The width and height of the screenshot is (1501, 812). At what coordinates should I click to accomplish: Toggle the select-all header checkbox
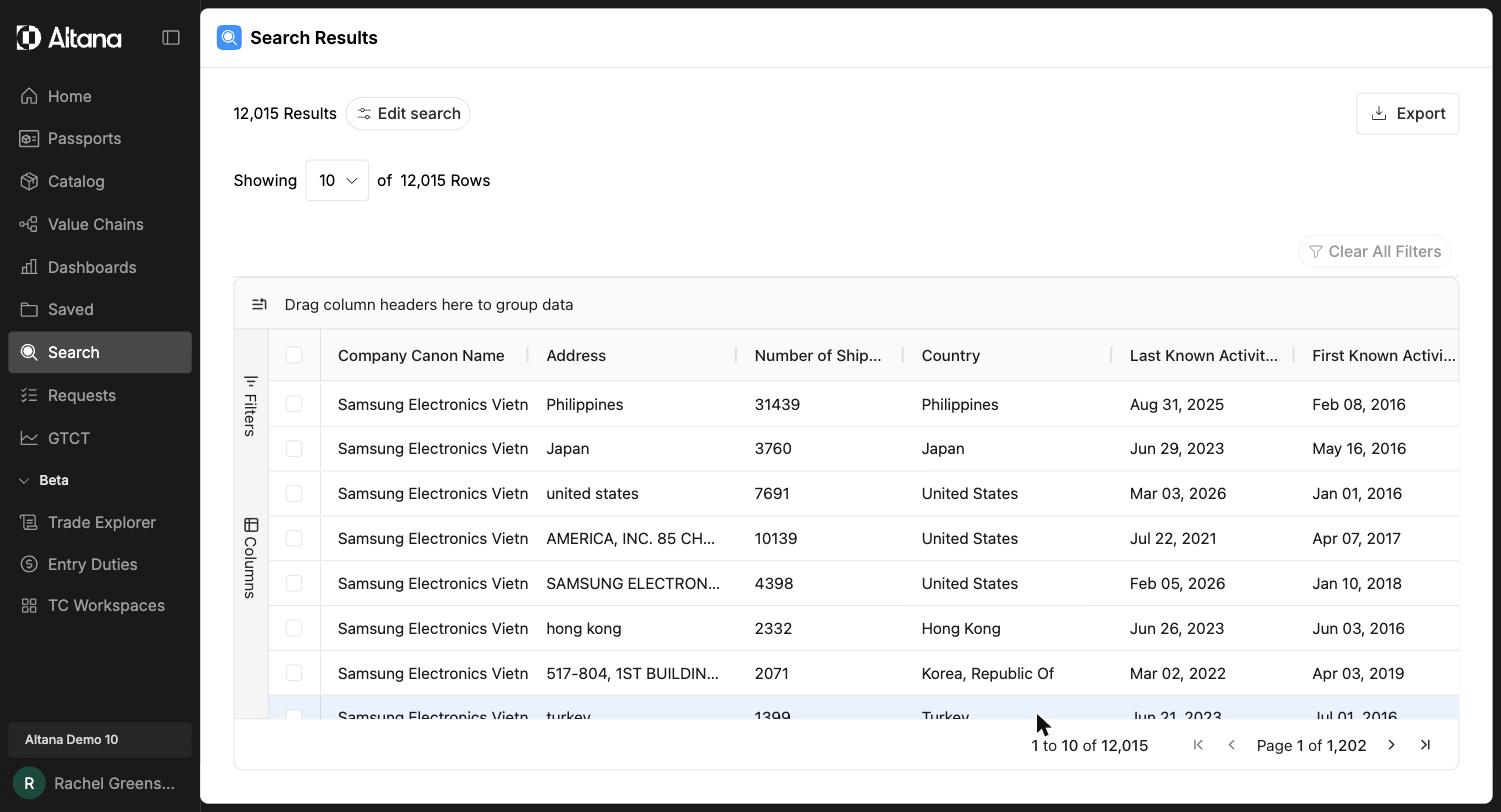click(294, 355)
